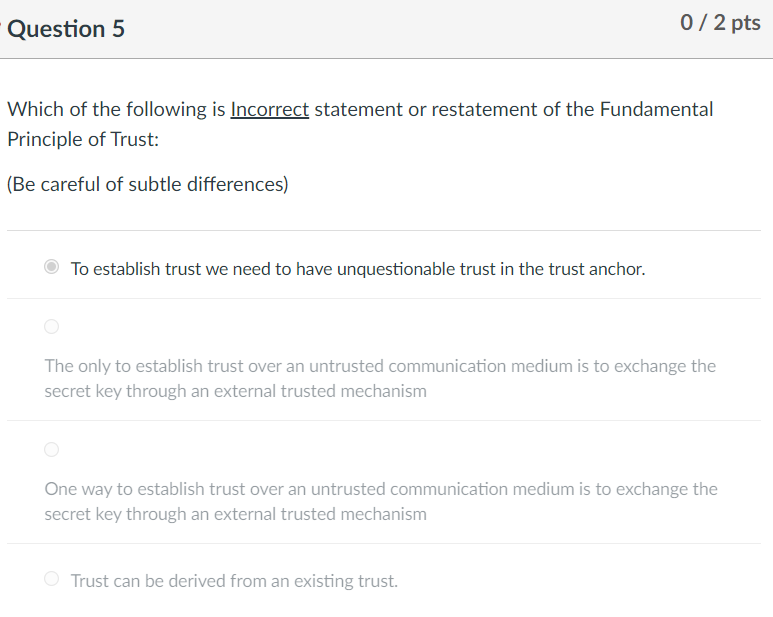Click the word "Fundamental" in the question

(x=656, y=109)
